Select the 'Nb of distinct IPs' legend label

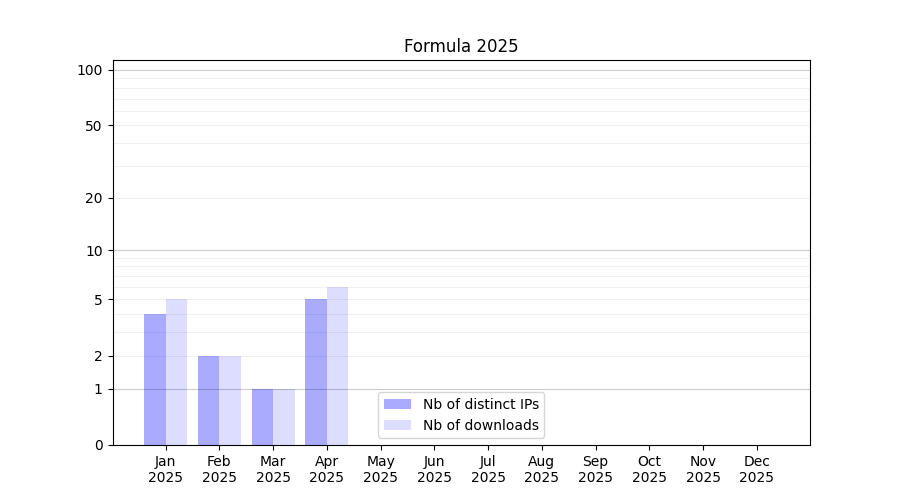click(x=481, y=404)
